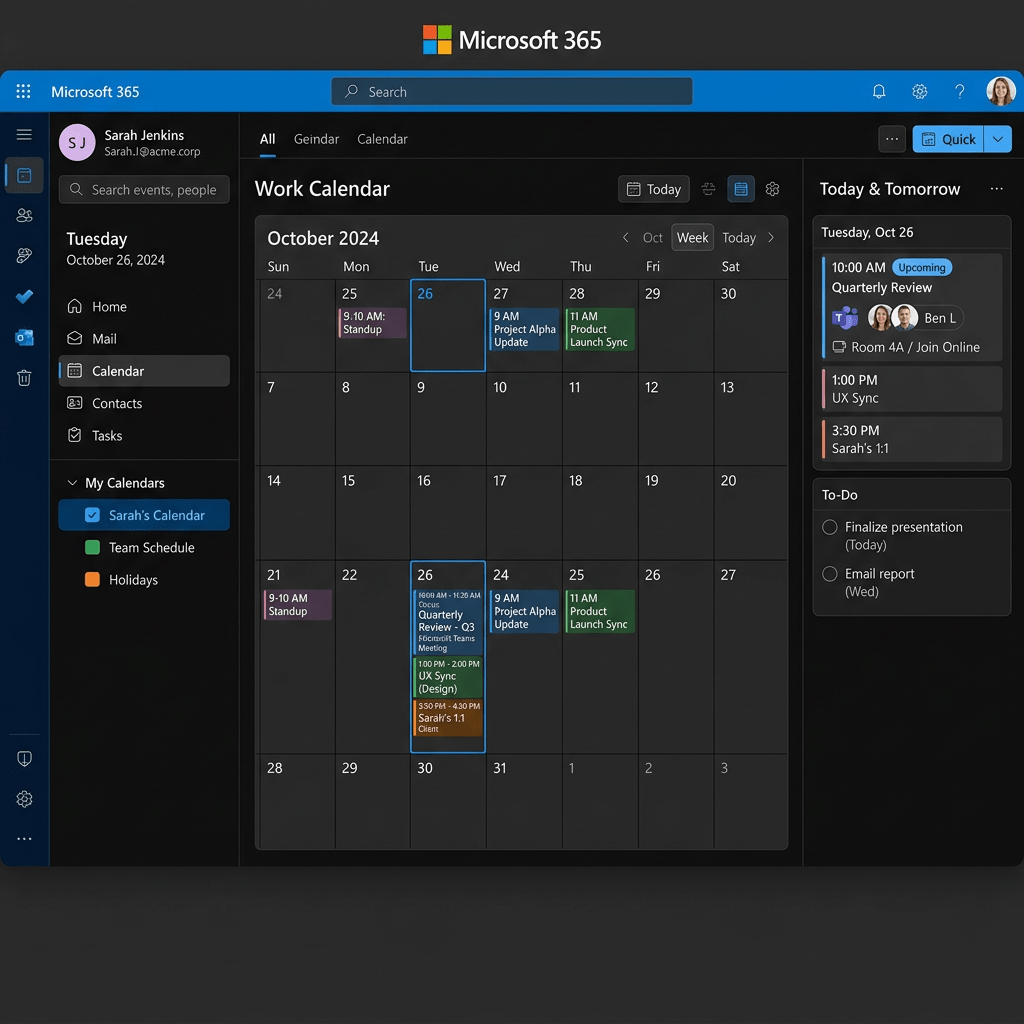Screen dimensions: 1024x1024
Task: Open the three-dot button beside Quick
Action: [x=891, y=139]
